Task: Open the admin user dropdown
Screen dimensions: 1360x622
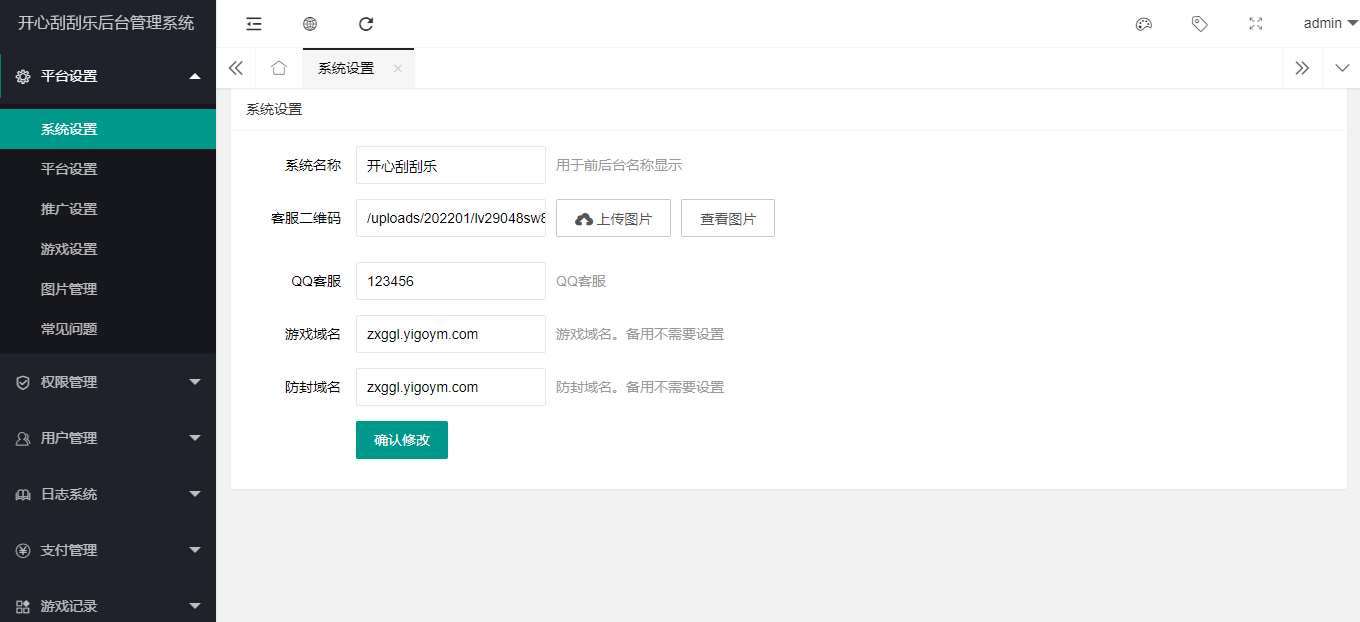Action: (1329, 24)
